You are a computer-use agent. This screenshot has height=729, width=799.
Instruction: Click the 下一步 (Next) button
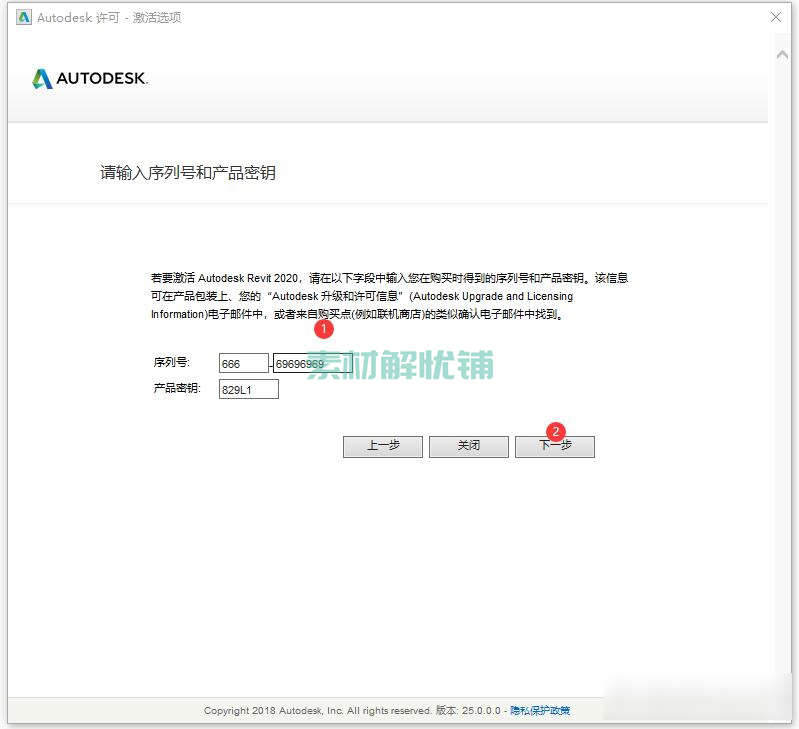coord(554,446)
